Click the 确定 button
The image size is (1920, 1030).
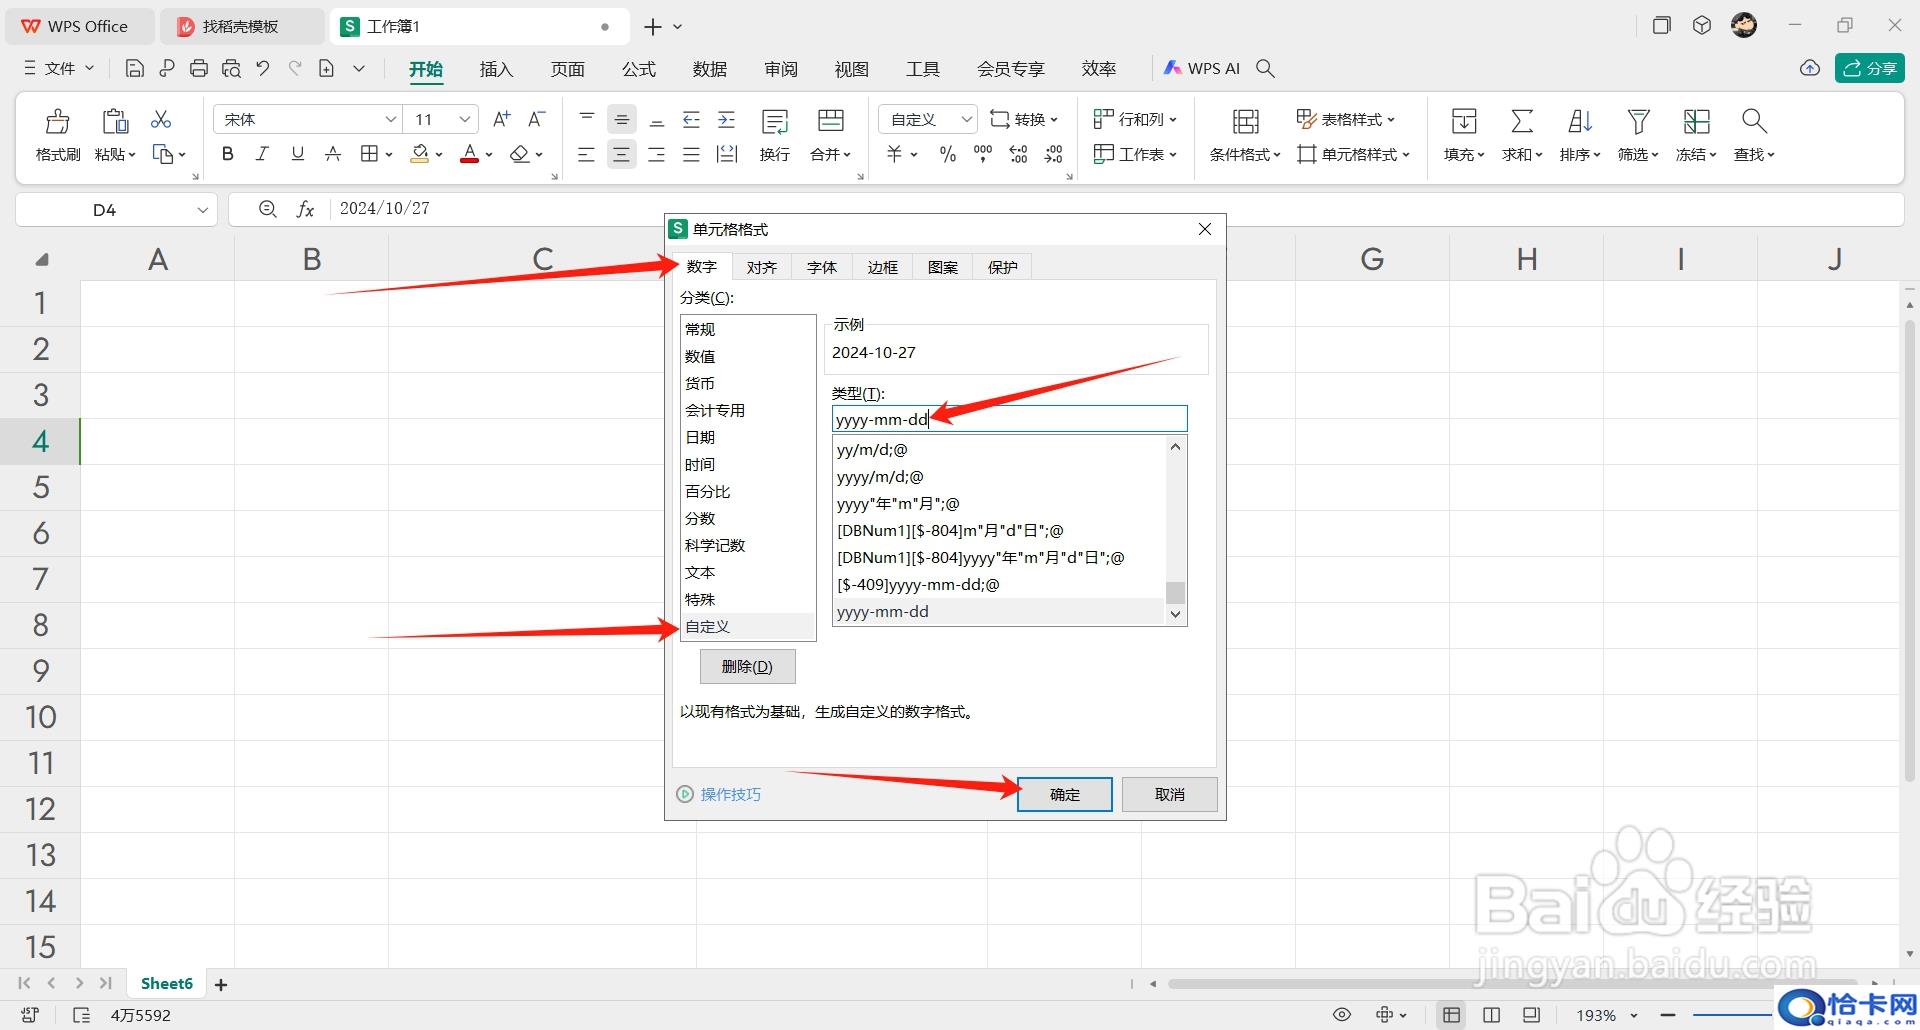coord(1065,794)
